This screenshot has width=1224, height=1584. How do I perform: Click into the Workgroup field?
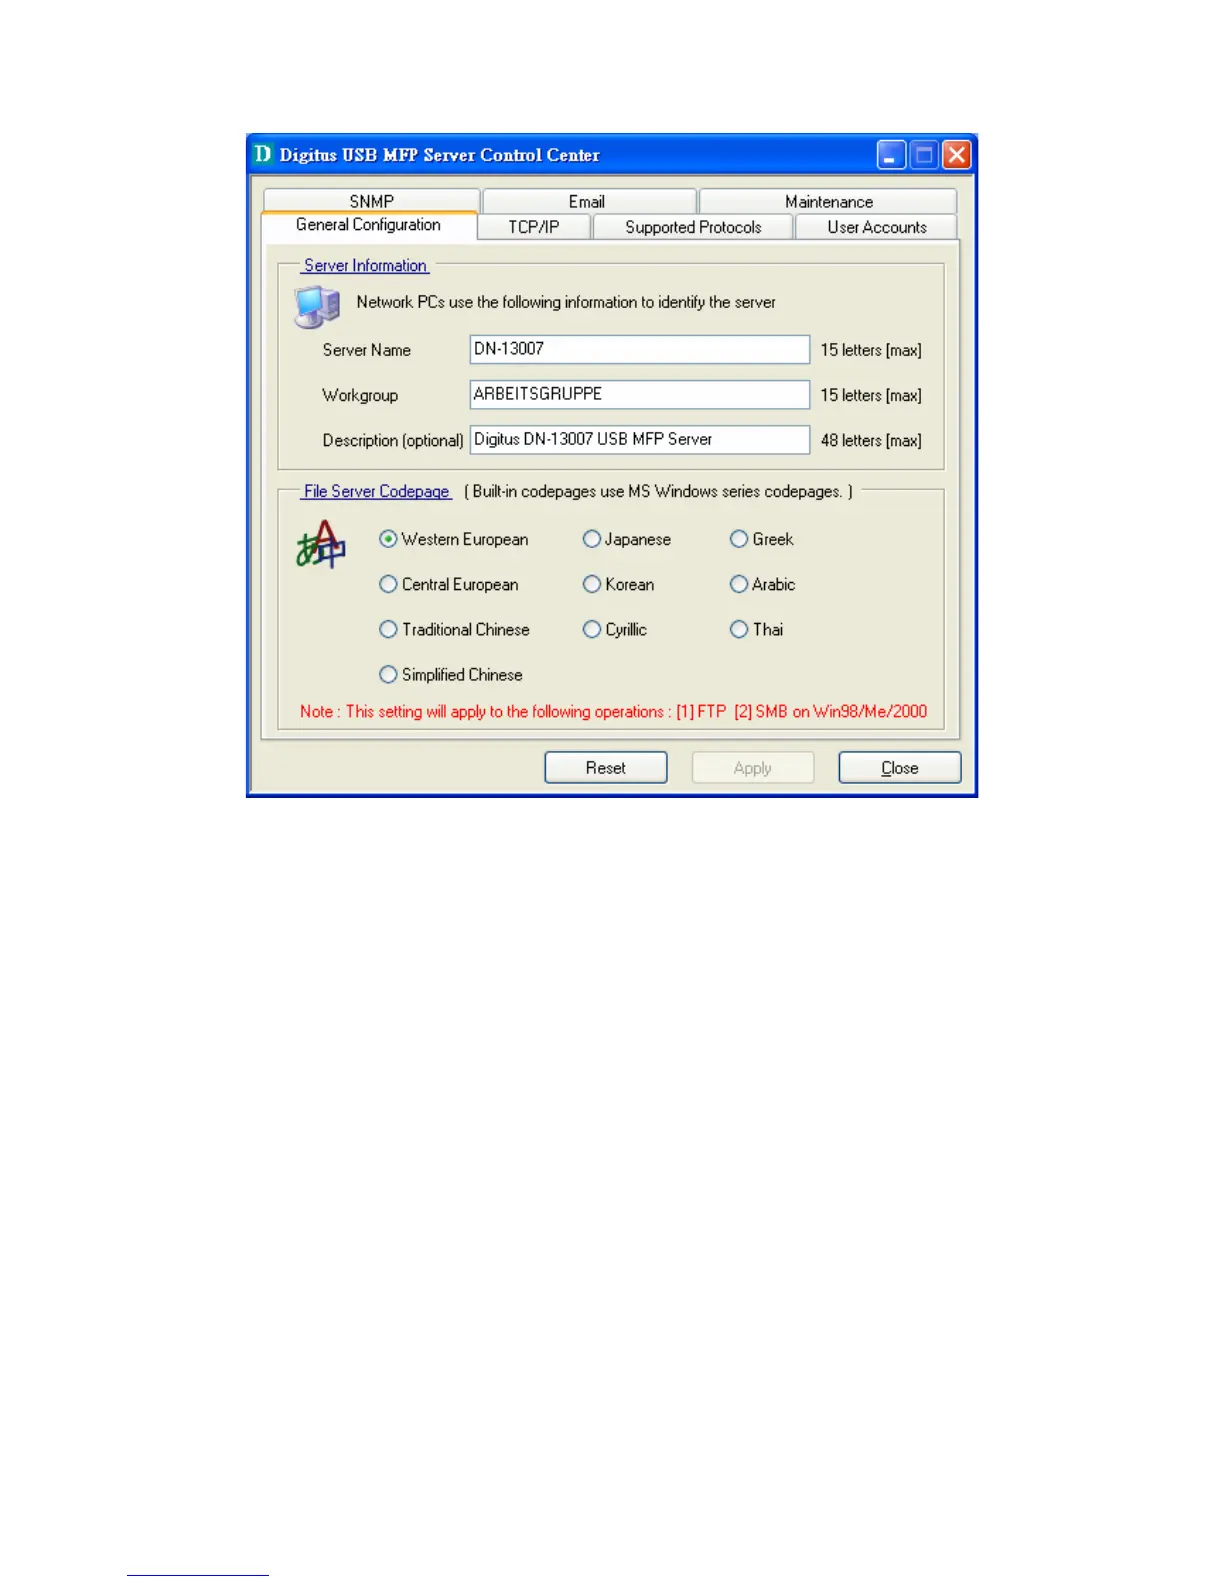click(640, 394)
